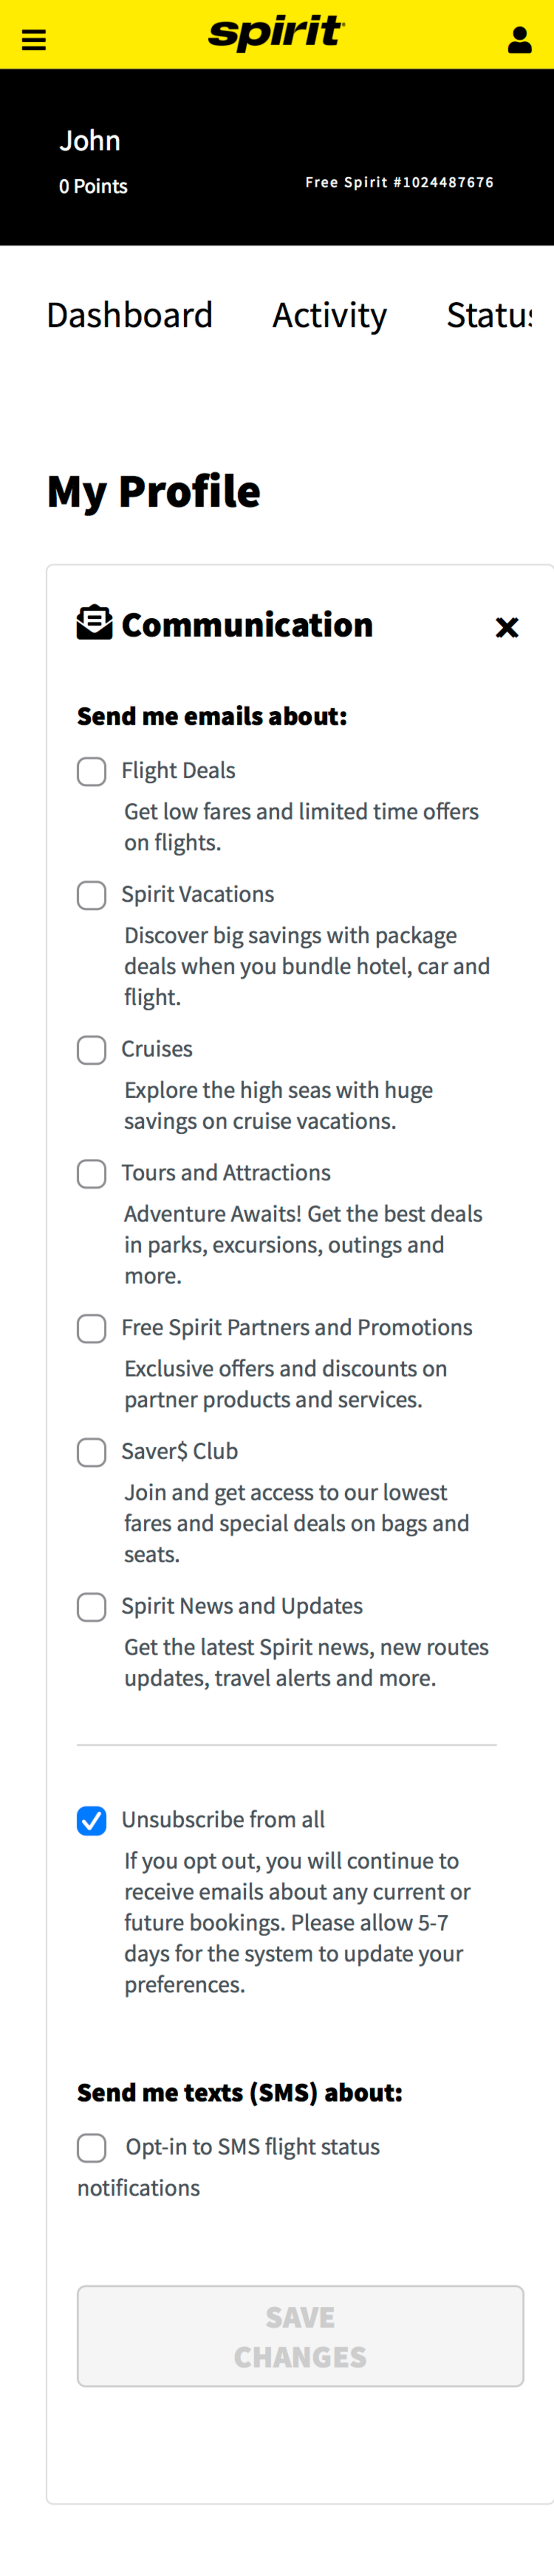Enable Flight Deals emails checkbox
This screenshot has width=554, height=2576.
coord(92,771)
